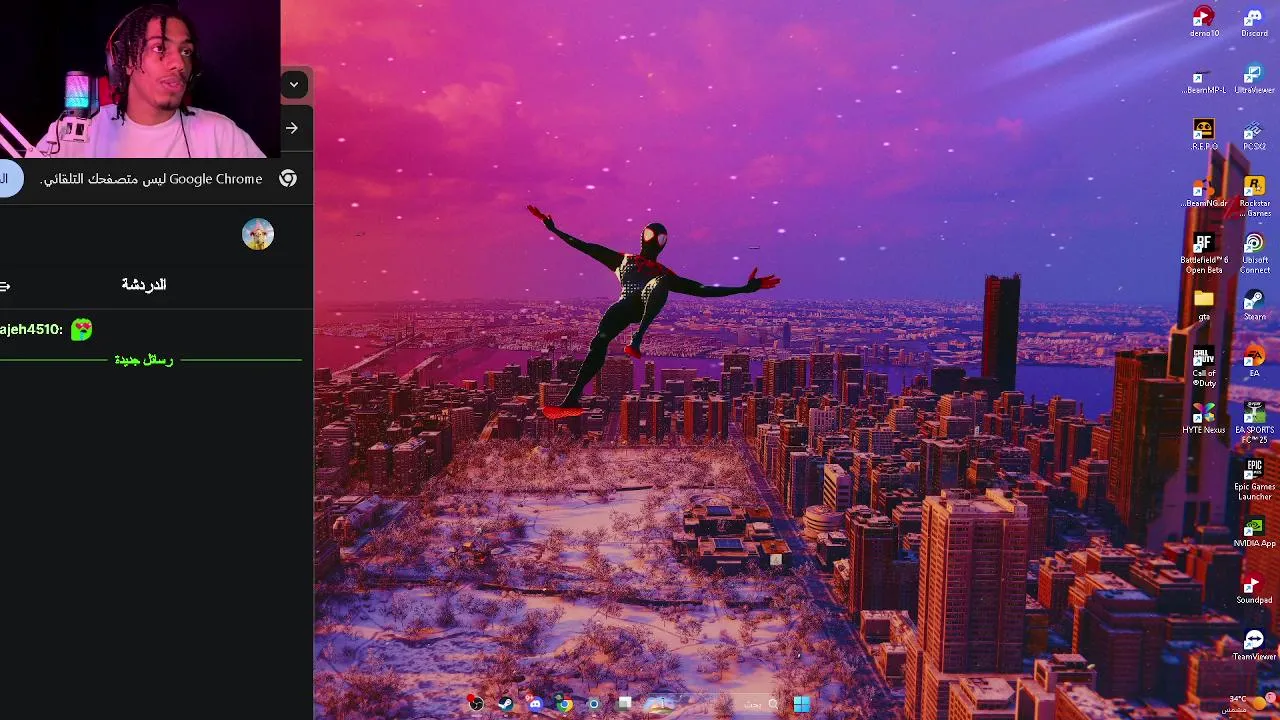Switch to OBS Studio in the taskbar
Screen dimensions: 1280x720
click(x=476, y=704)
